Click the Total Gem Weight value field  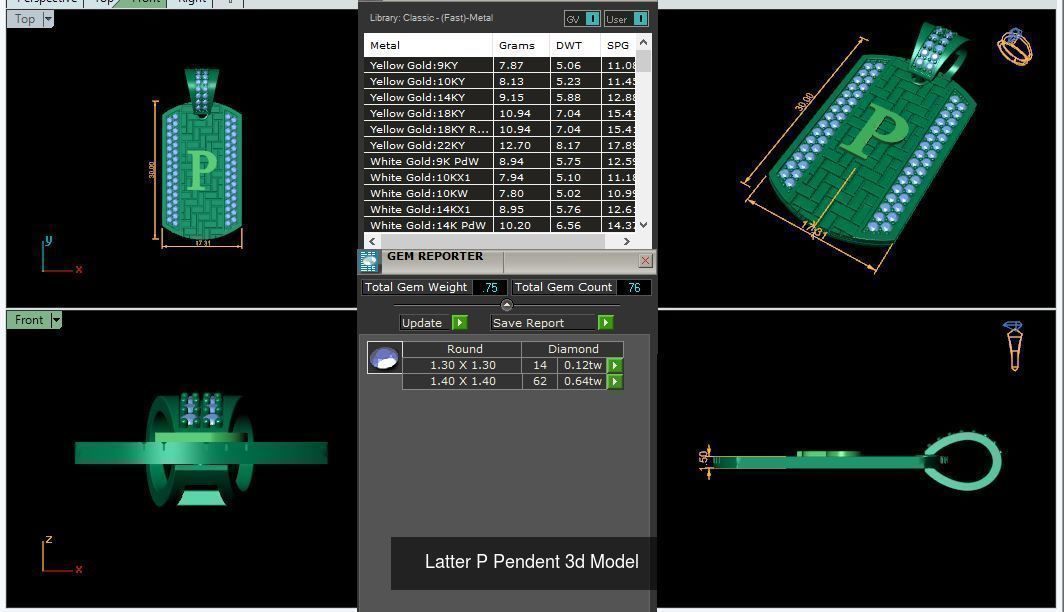tap(489, 287)
